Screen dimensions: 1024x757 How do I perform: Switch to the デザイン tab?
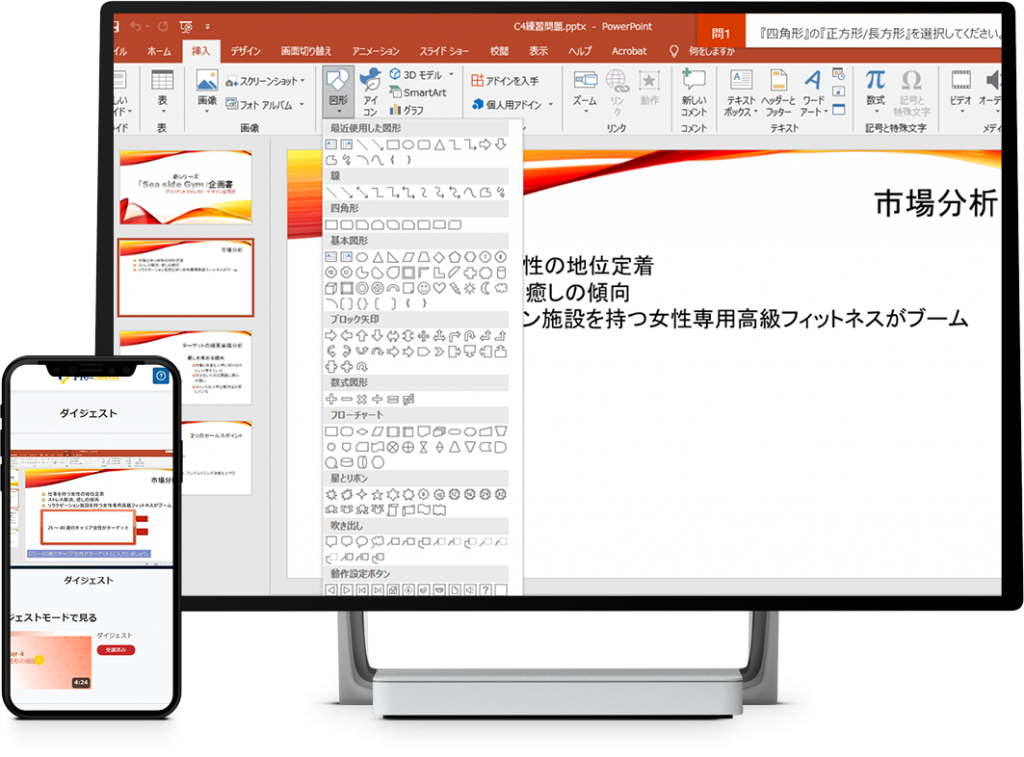coord(246,51)
